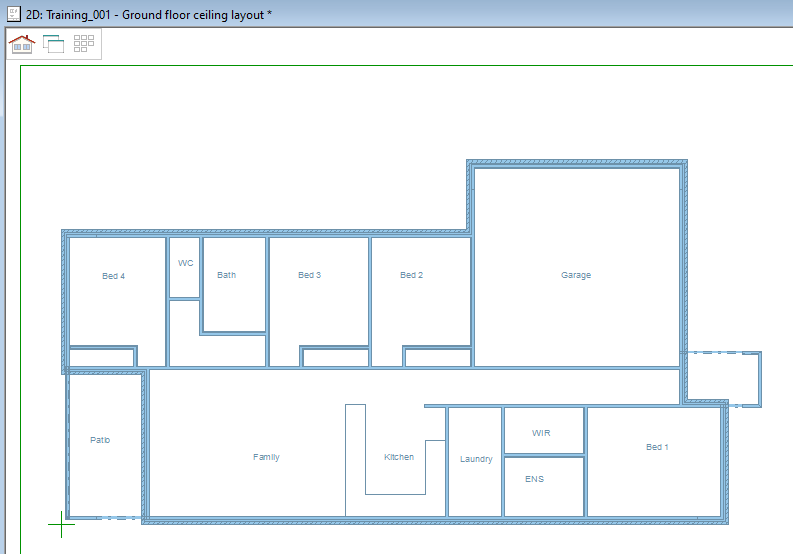Select the 'ENS' room label
The width and height of the screenshot is (793, 554).
[535, 479]
